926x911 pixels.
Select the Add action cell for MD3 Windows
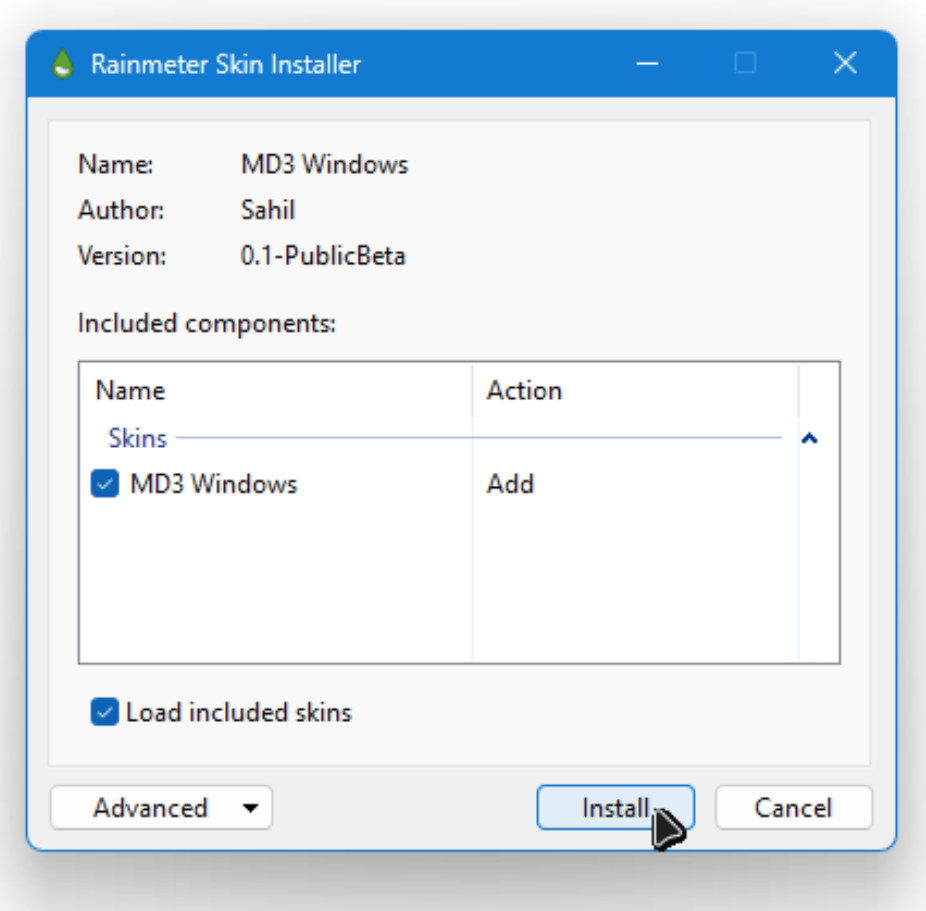[508, 484]
